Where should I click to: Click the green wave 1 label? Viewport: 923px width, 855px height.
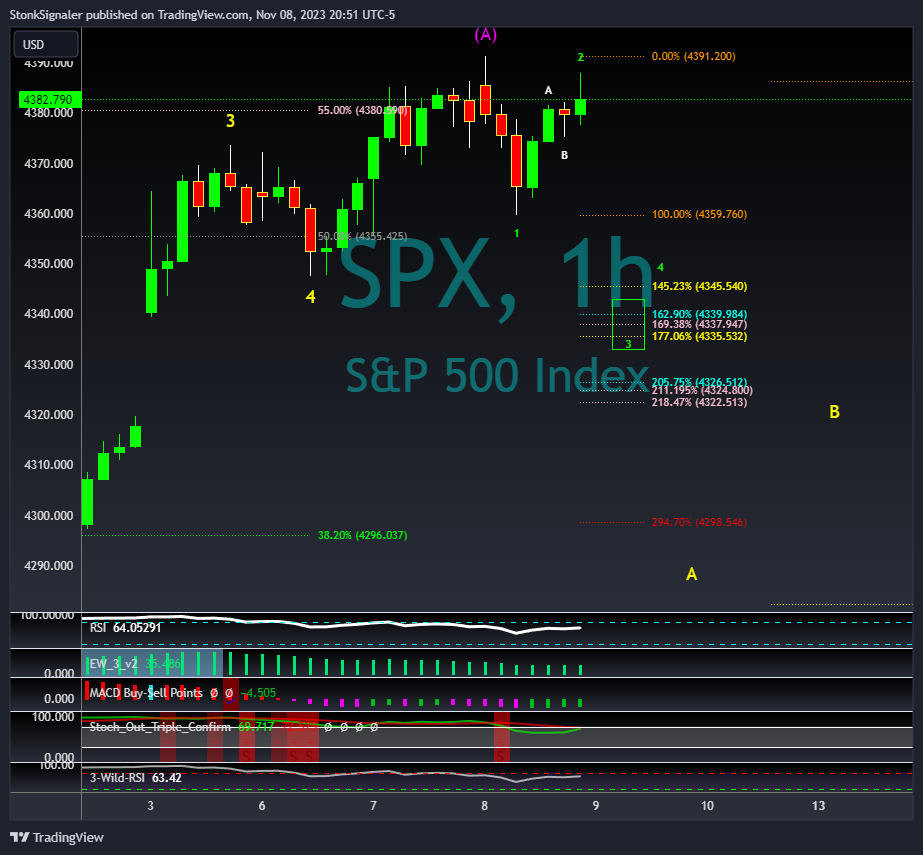click(x=516, y=233)
